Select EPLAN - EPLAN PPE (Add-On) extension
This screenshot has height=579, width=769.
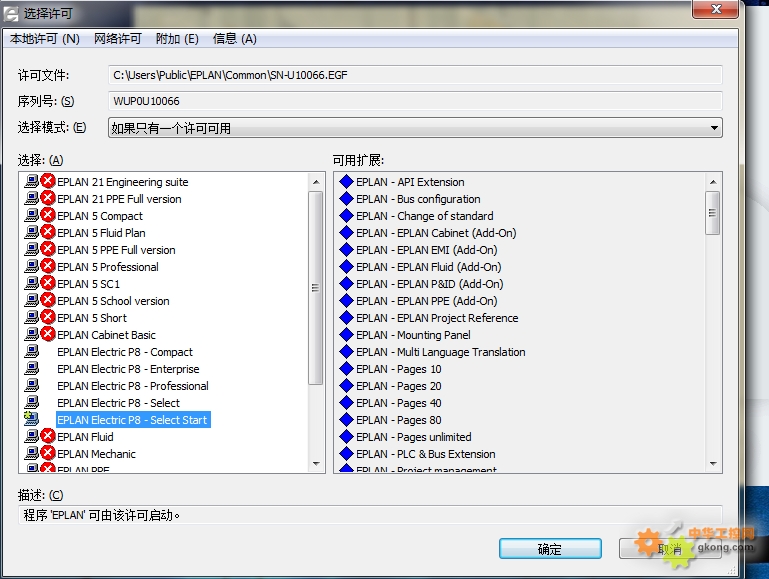(x=426, y=301)
